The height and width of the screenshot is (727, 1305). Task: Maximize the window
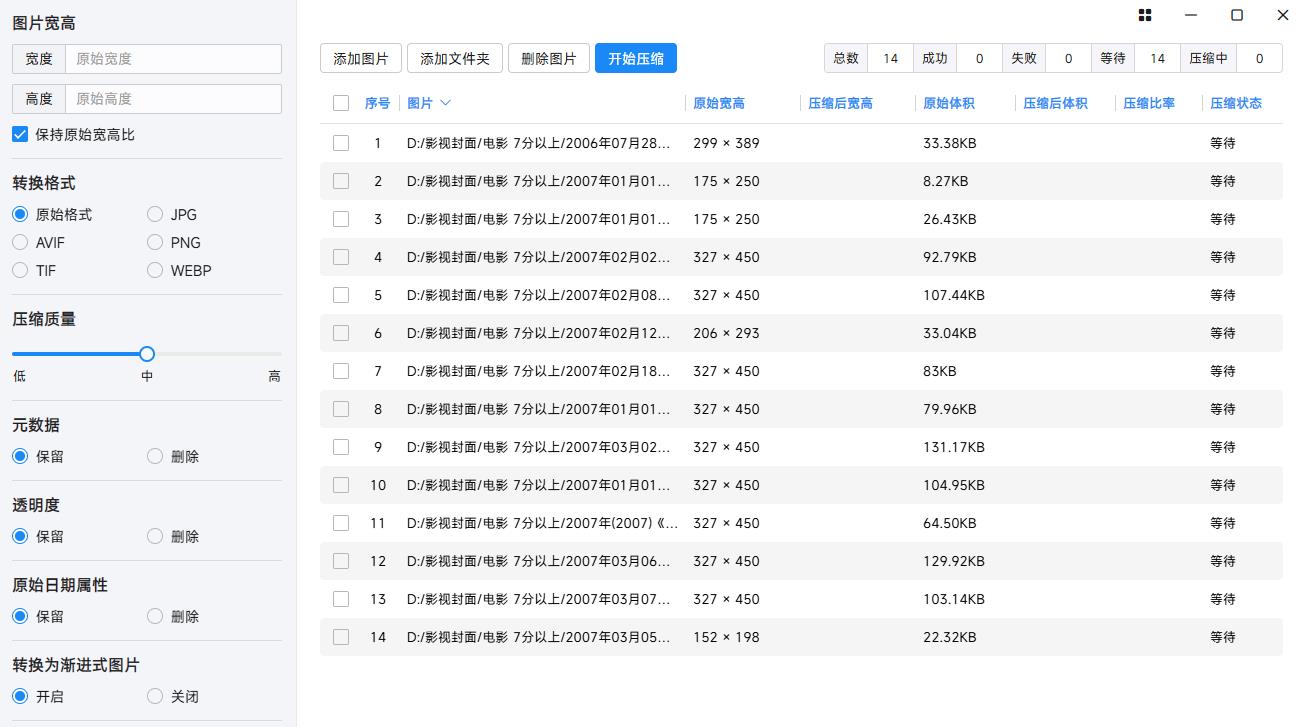coord(1237,15)
